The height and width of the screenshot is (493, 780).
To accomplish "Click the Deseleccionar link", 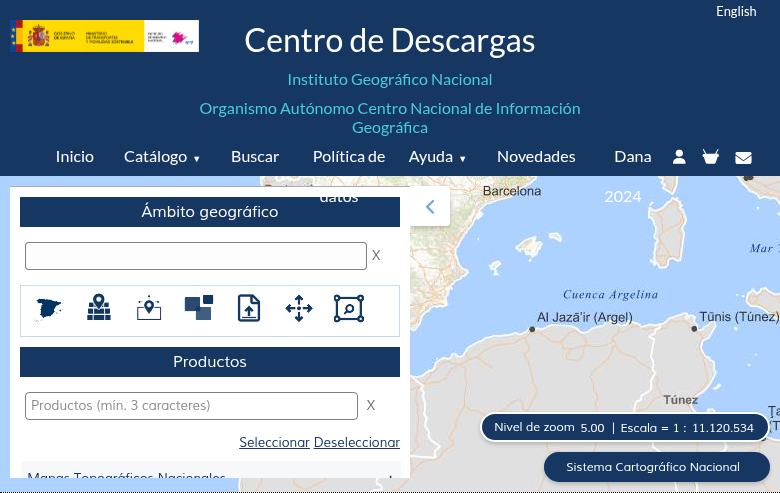I will coord(357,442).
